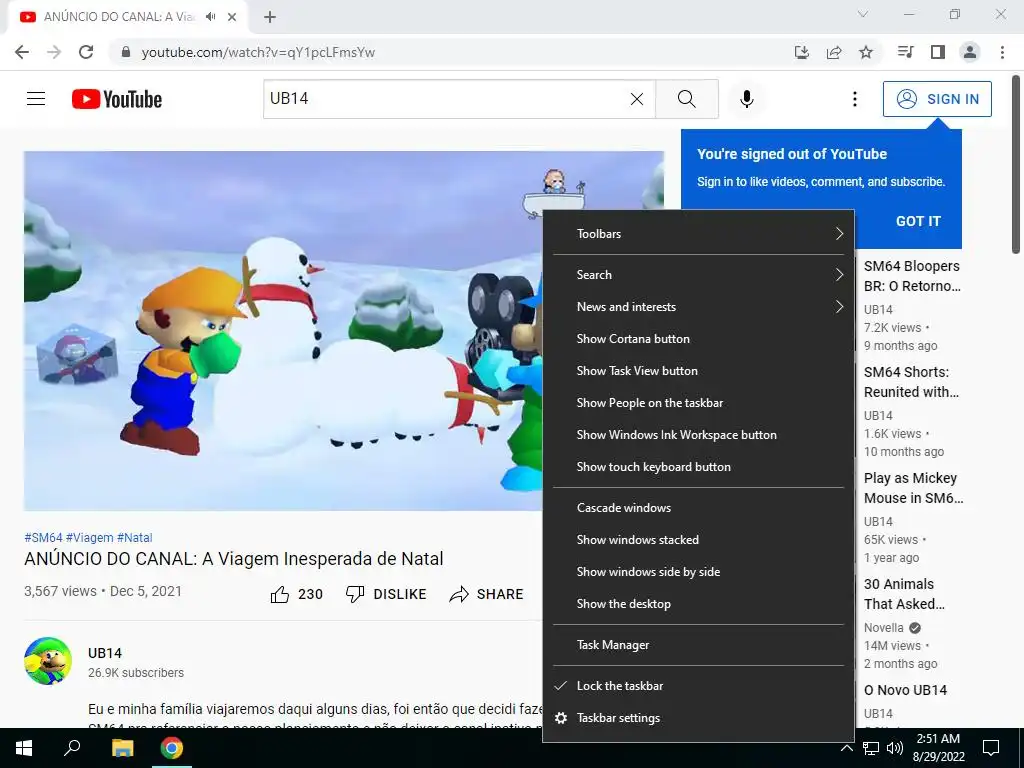This screenshot has width=1024, height=768.
Task: Toggle Chrome side panel
Action: (x=938, y=52)
